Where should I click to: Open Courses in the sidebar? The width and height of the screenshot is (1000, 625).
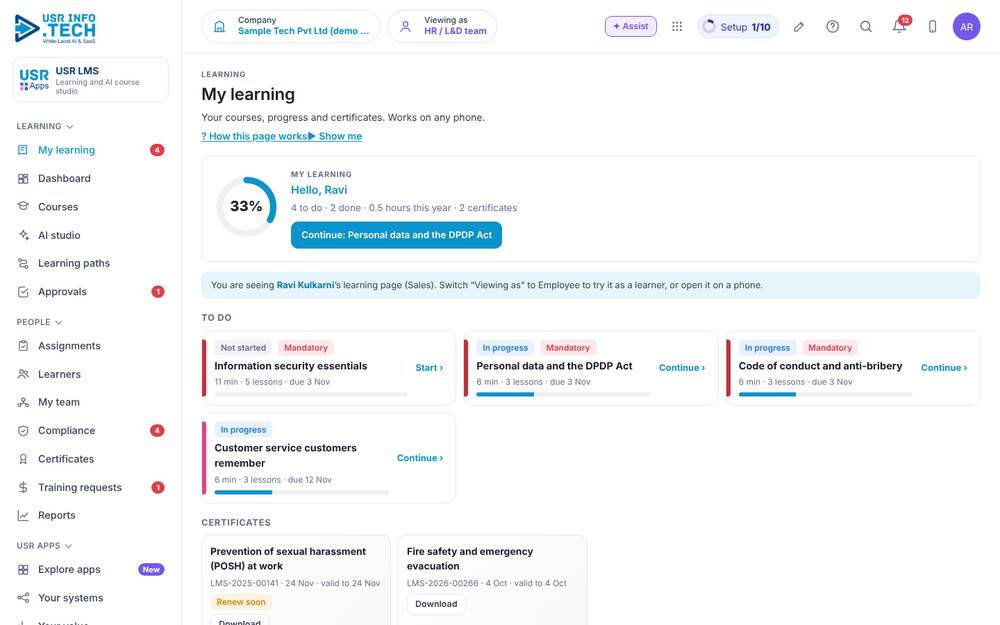[90, 207]
